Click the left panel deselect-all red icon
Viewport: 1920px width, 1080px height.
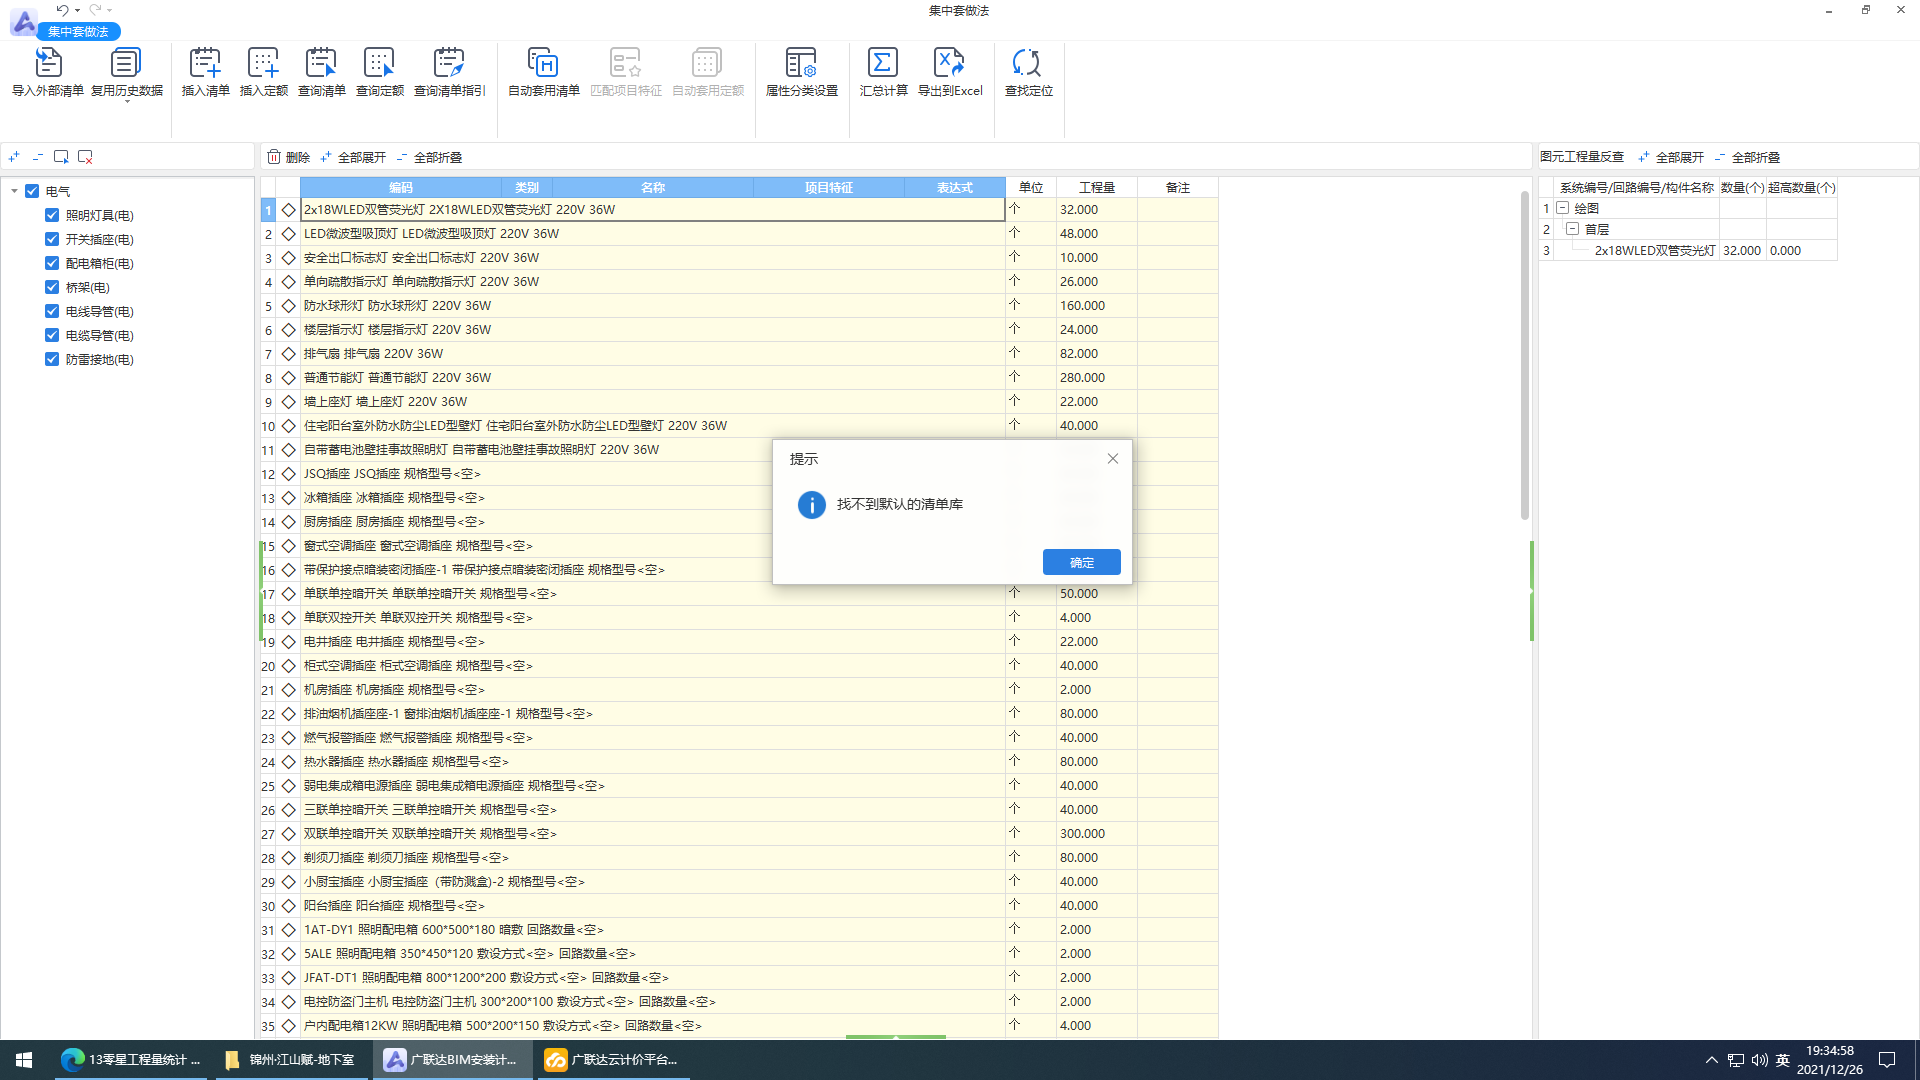[85, 157]
